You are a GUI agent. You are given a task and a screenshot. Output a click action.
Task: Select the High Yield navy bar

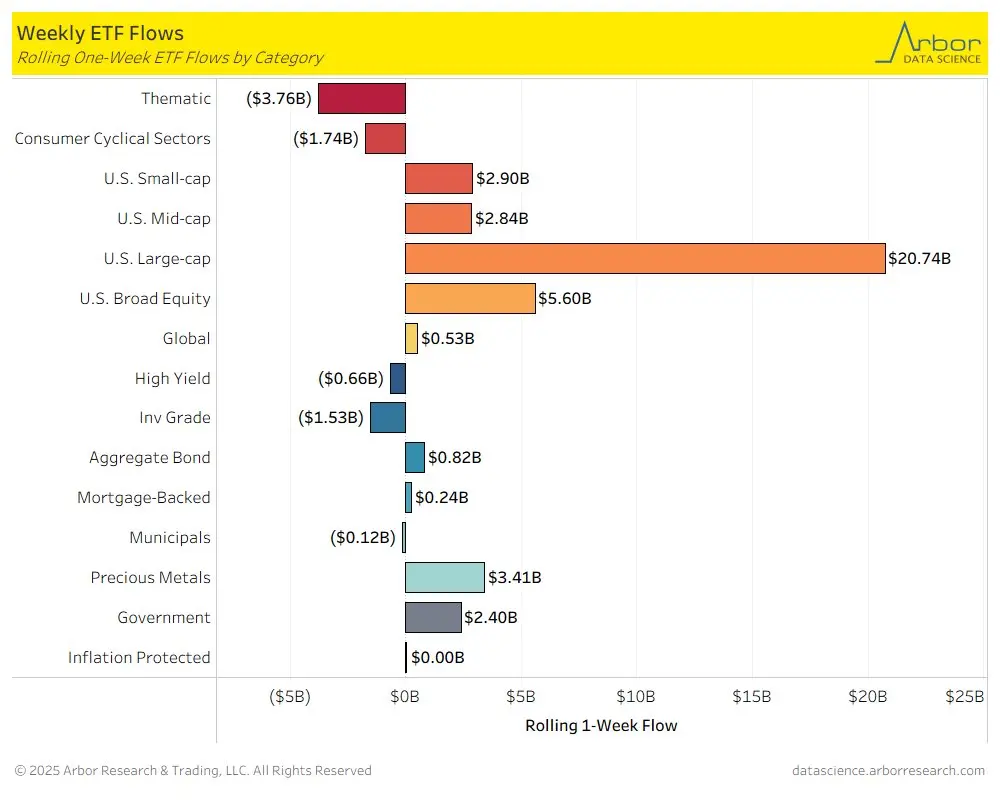pos(398,378)
